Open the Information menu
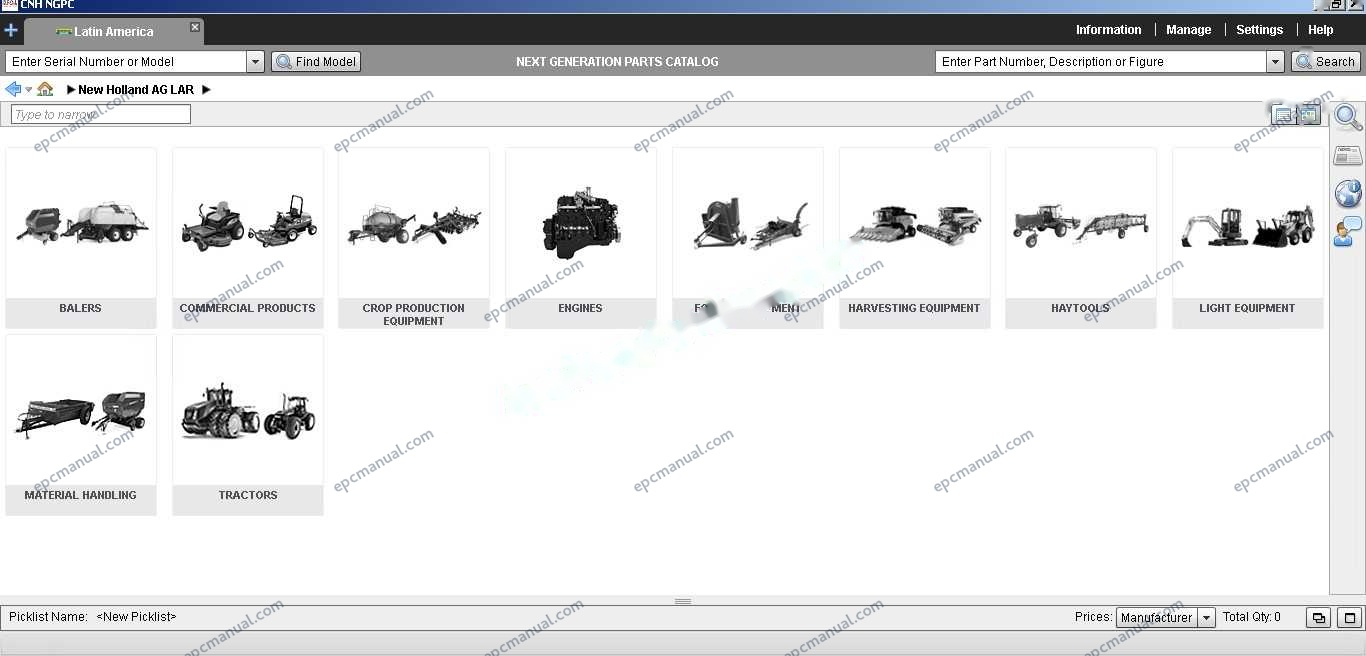Screen dimensions: 1366x656 (1108, 30)
